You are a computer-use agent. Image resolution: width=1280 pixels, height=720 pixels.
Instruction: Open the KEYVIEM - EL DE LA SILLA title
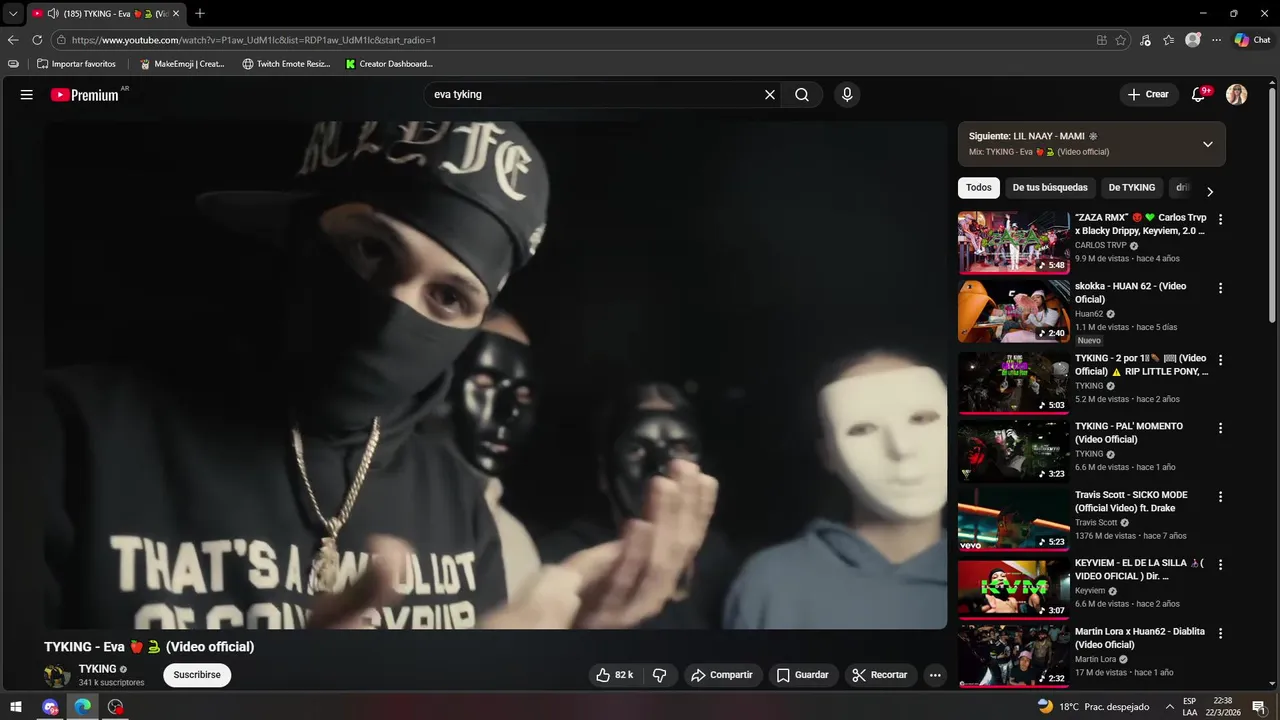(1139, 570)
